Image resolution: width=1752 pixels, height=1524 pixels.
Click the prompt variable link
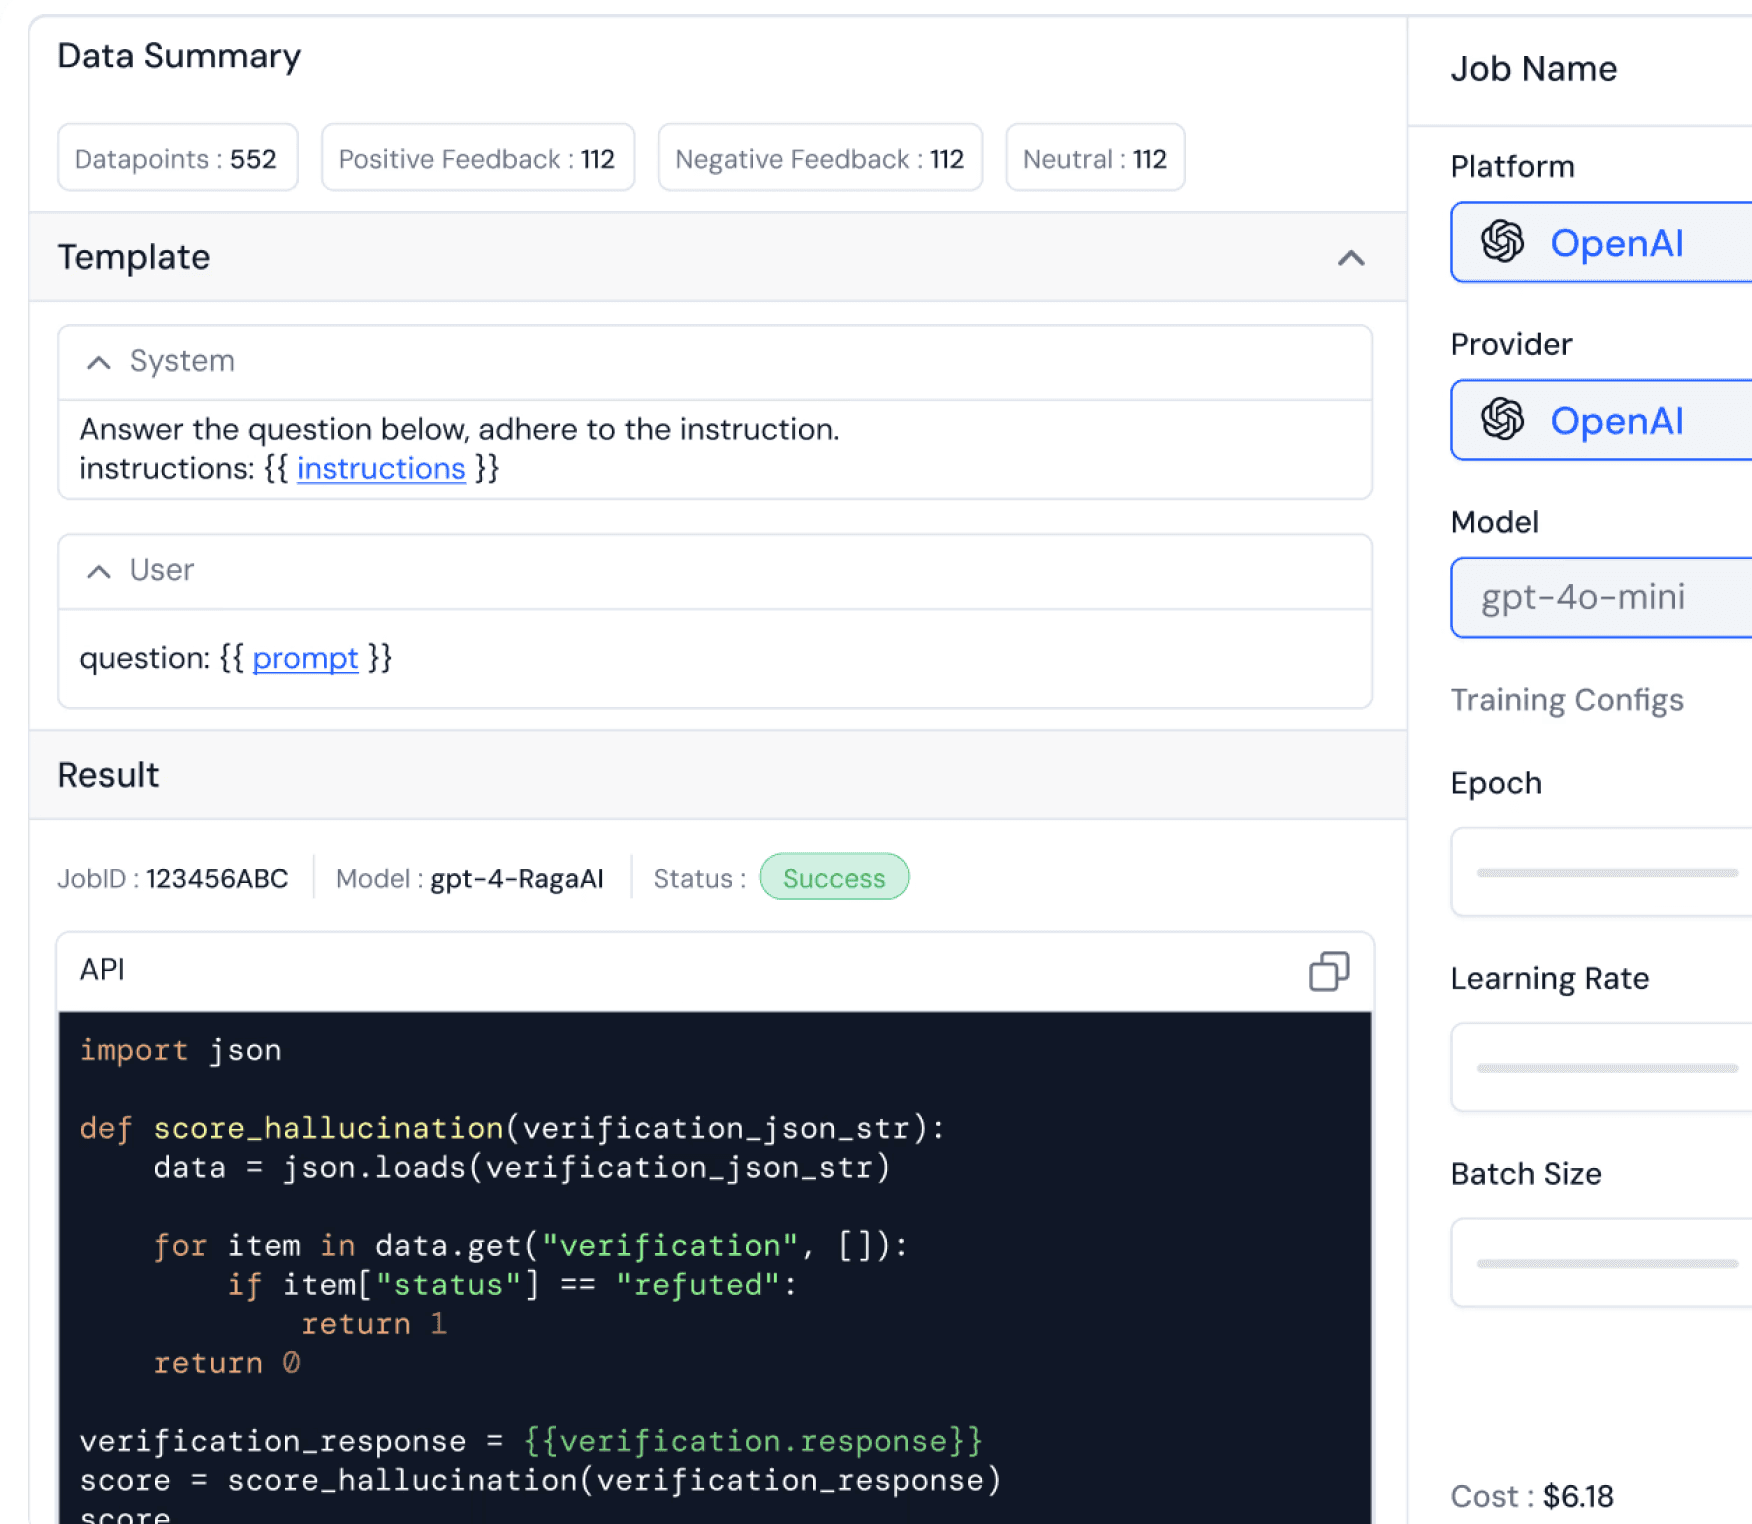(305, 658)
